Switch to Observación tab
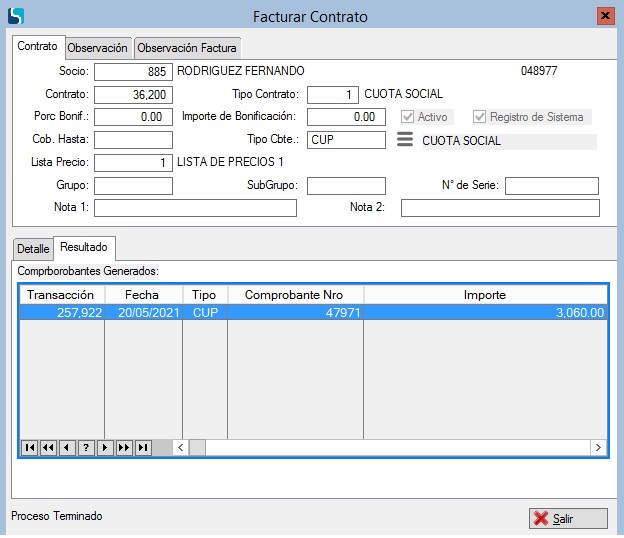Screen dimensions: 624x538 [97, 48]
